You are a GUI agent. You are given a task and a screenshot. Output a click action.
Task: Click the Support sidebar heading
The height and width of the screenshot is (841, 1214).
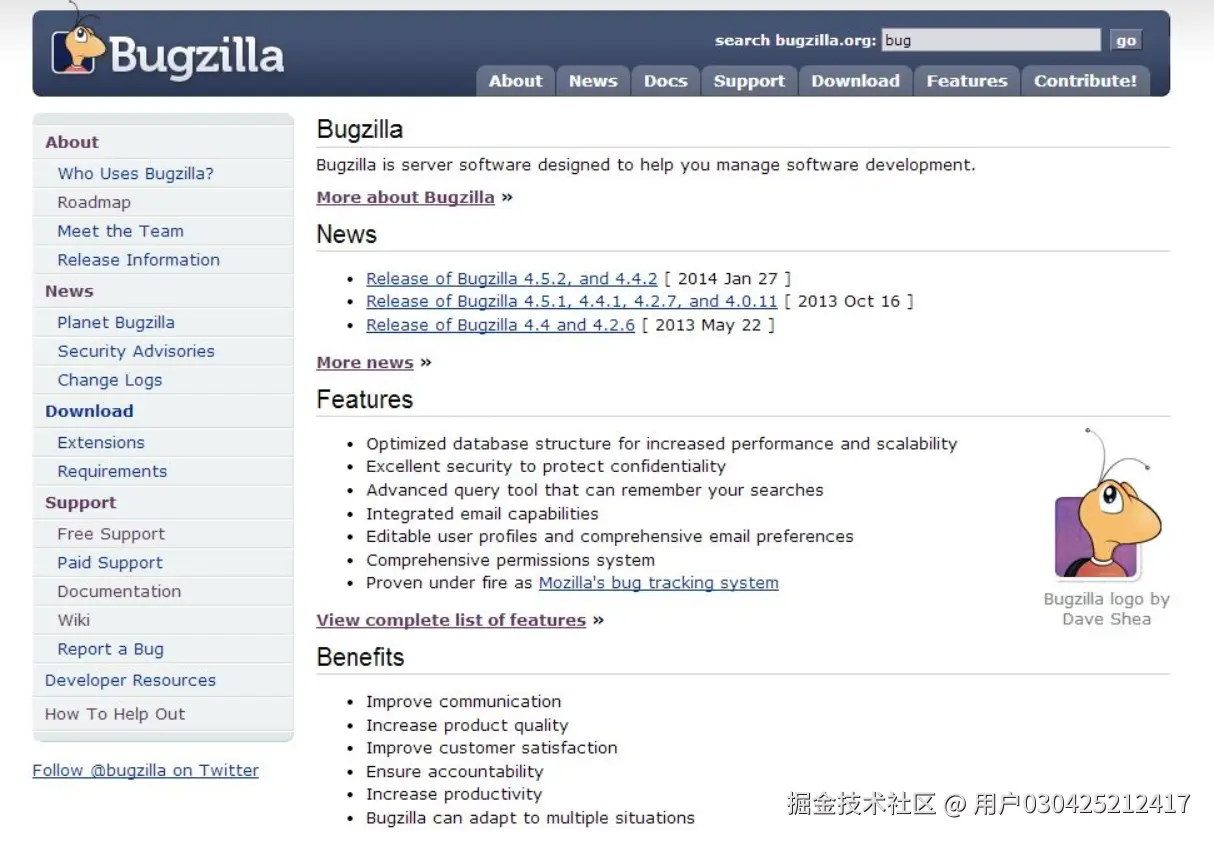tap(81, 503)
